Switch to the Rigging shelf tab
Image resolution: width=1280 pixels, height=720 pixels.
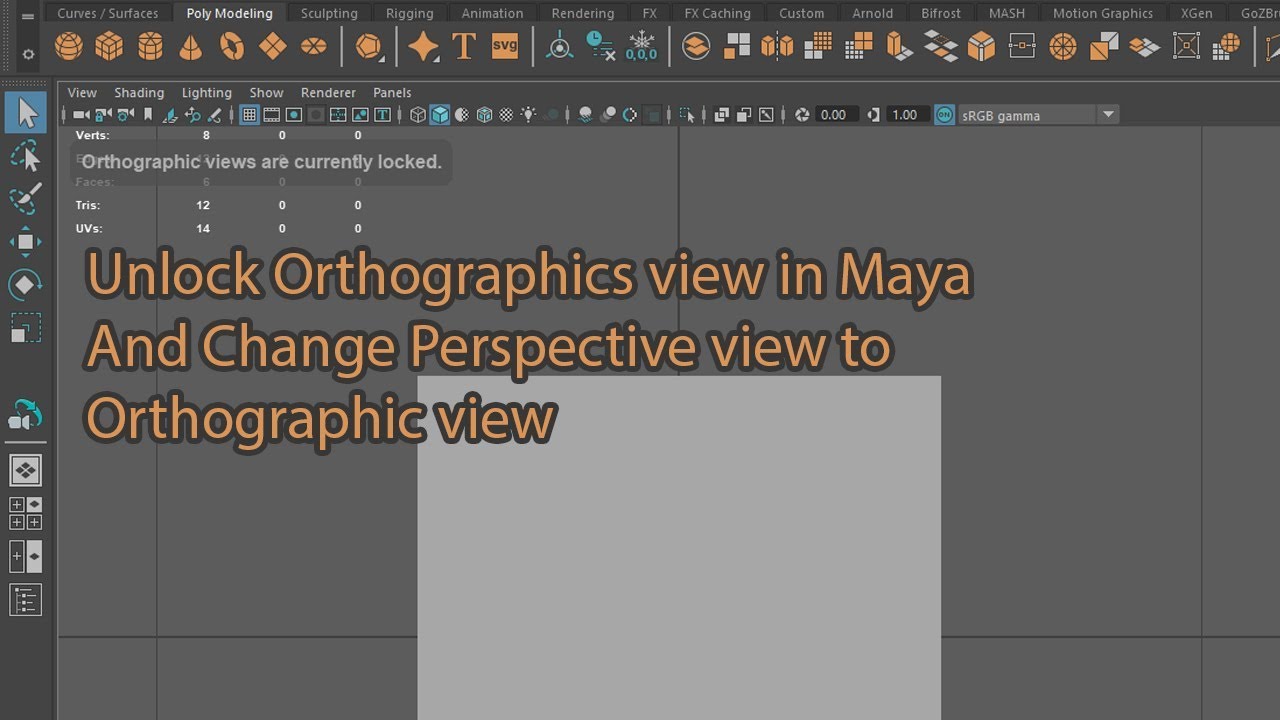click(x=410, y=13)
